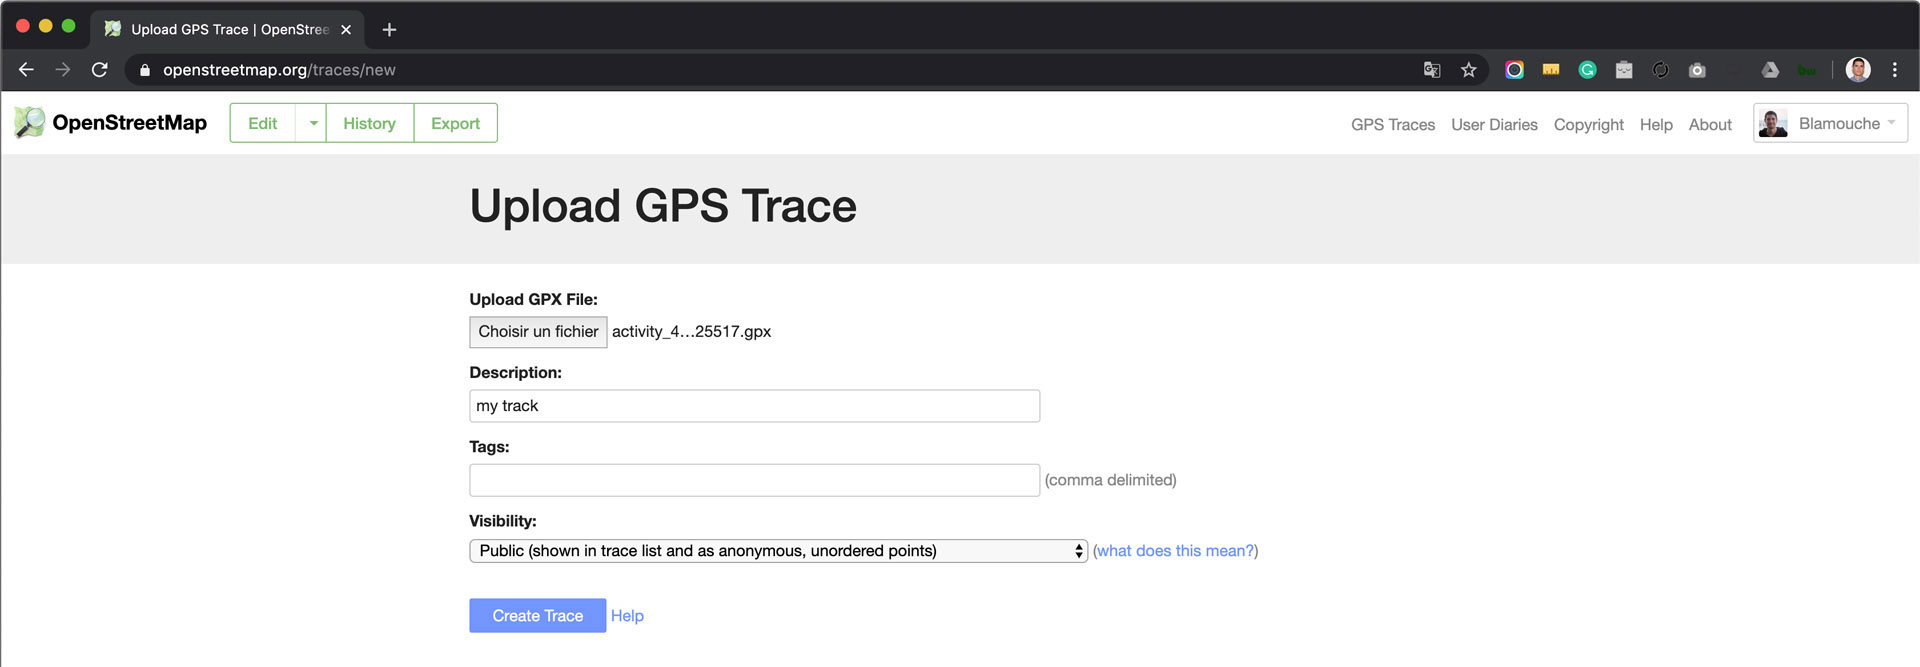Open Chrome's three-dot menu
The height and width of the screenshot is (667, 1920).
point(1894,70)
